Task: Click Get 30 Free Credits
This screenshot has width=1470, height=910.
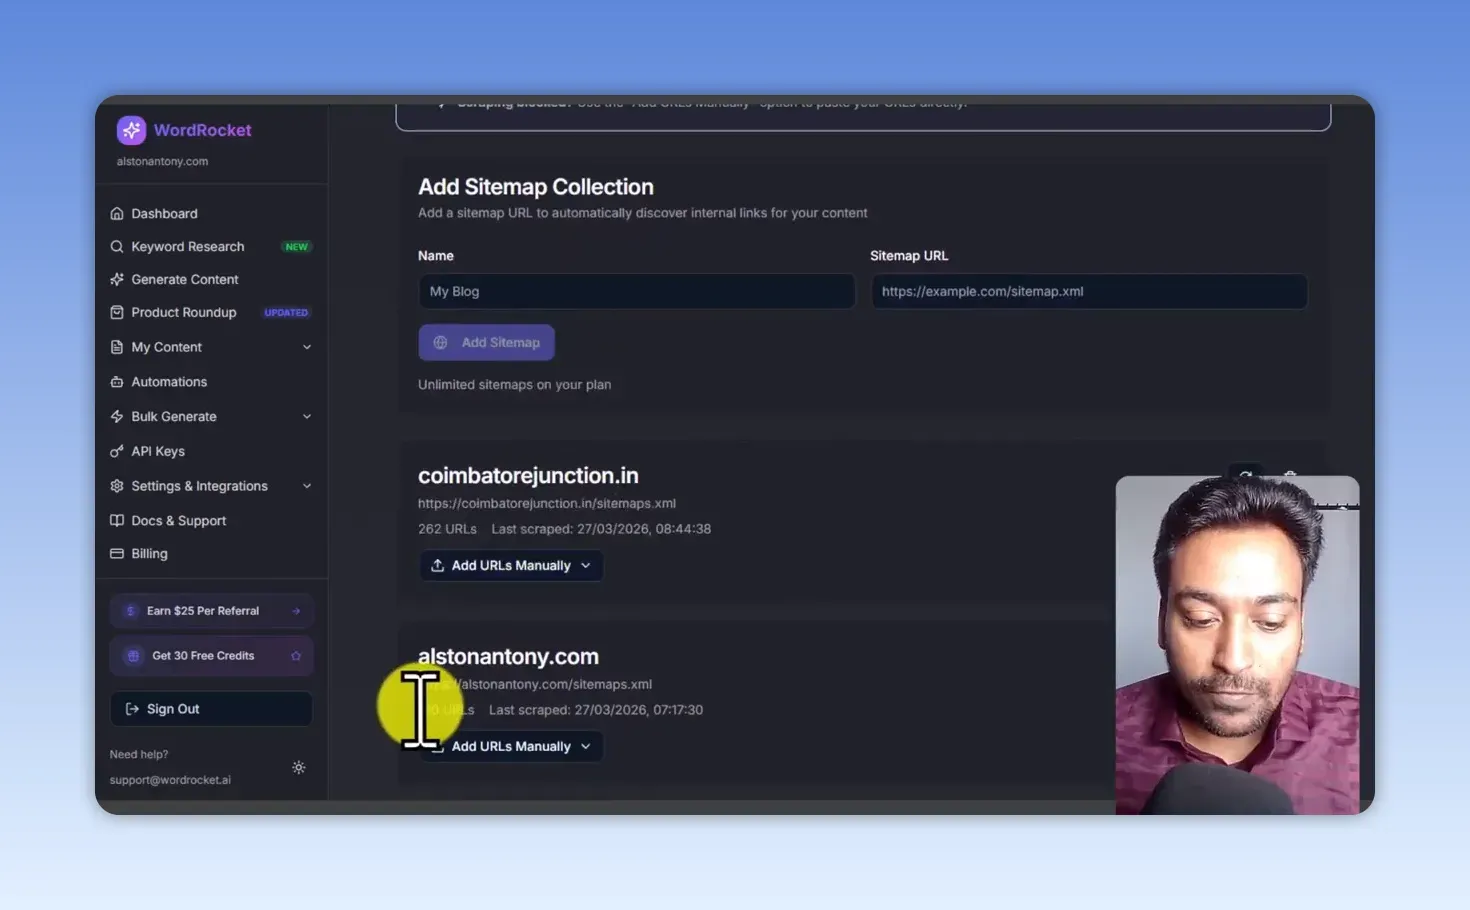Action: (x=211, y=656)
